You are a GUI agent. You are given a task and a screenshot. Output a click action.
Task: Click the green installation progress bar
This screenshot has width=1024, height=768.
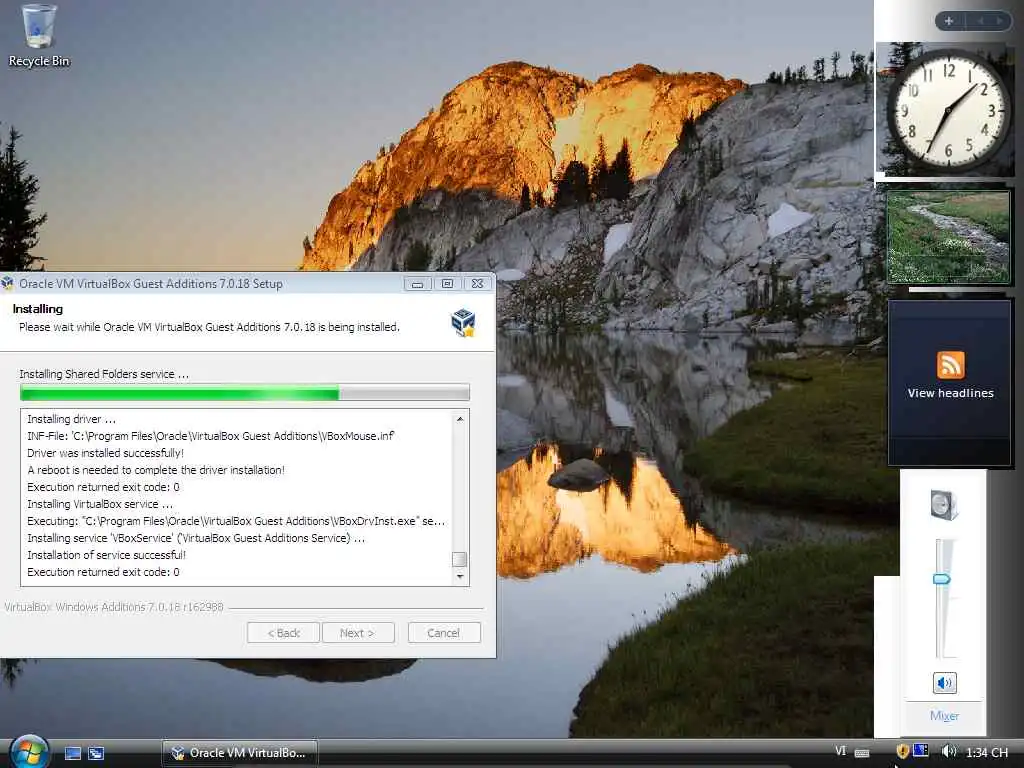245,392
